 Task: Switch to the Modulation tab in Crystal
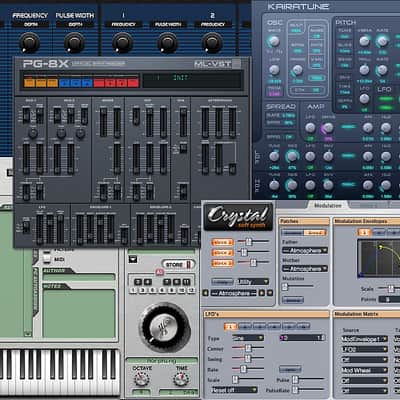point(328,206)
